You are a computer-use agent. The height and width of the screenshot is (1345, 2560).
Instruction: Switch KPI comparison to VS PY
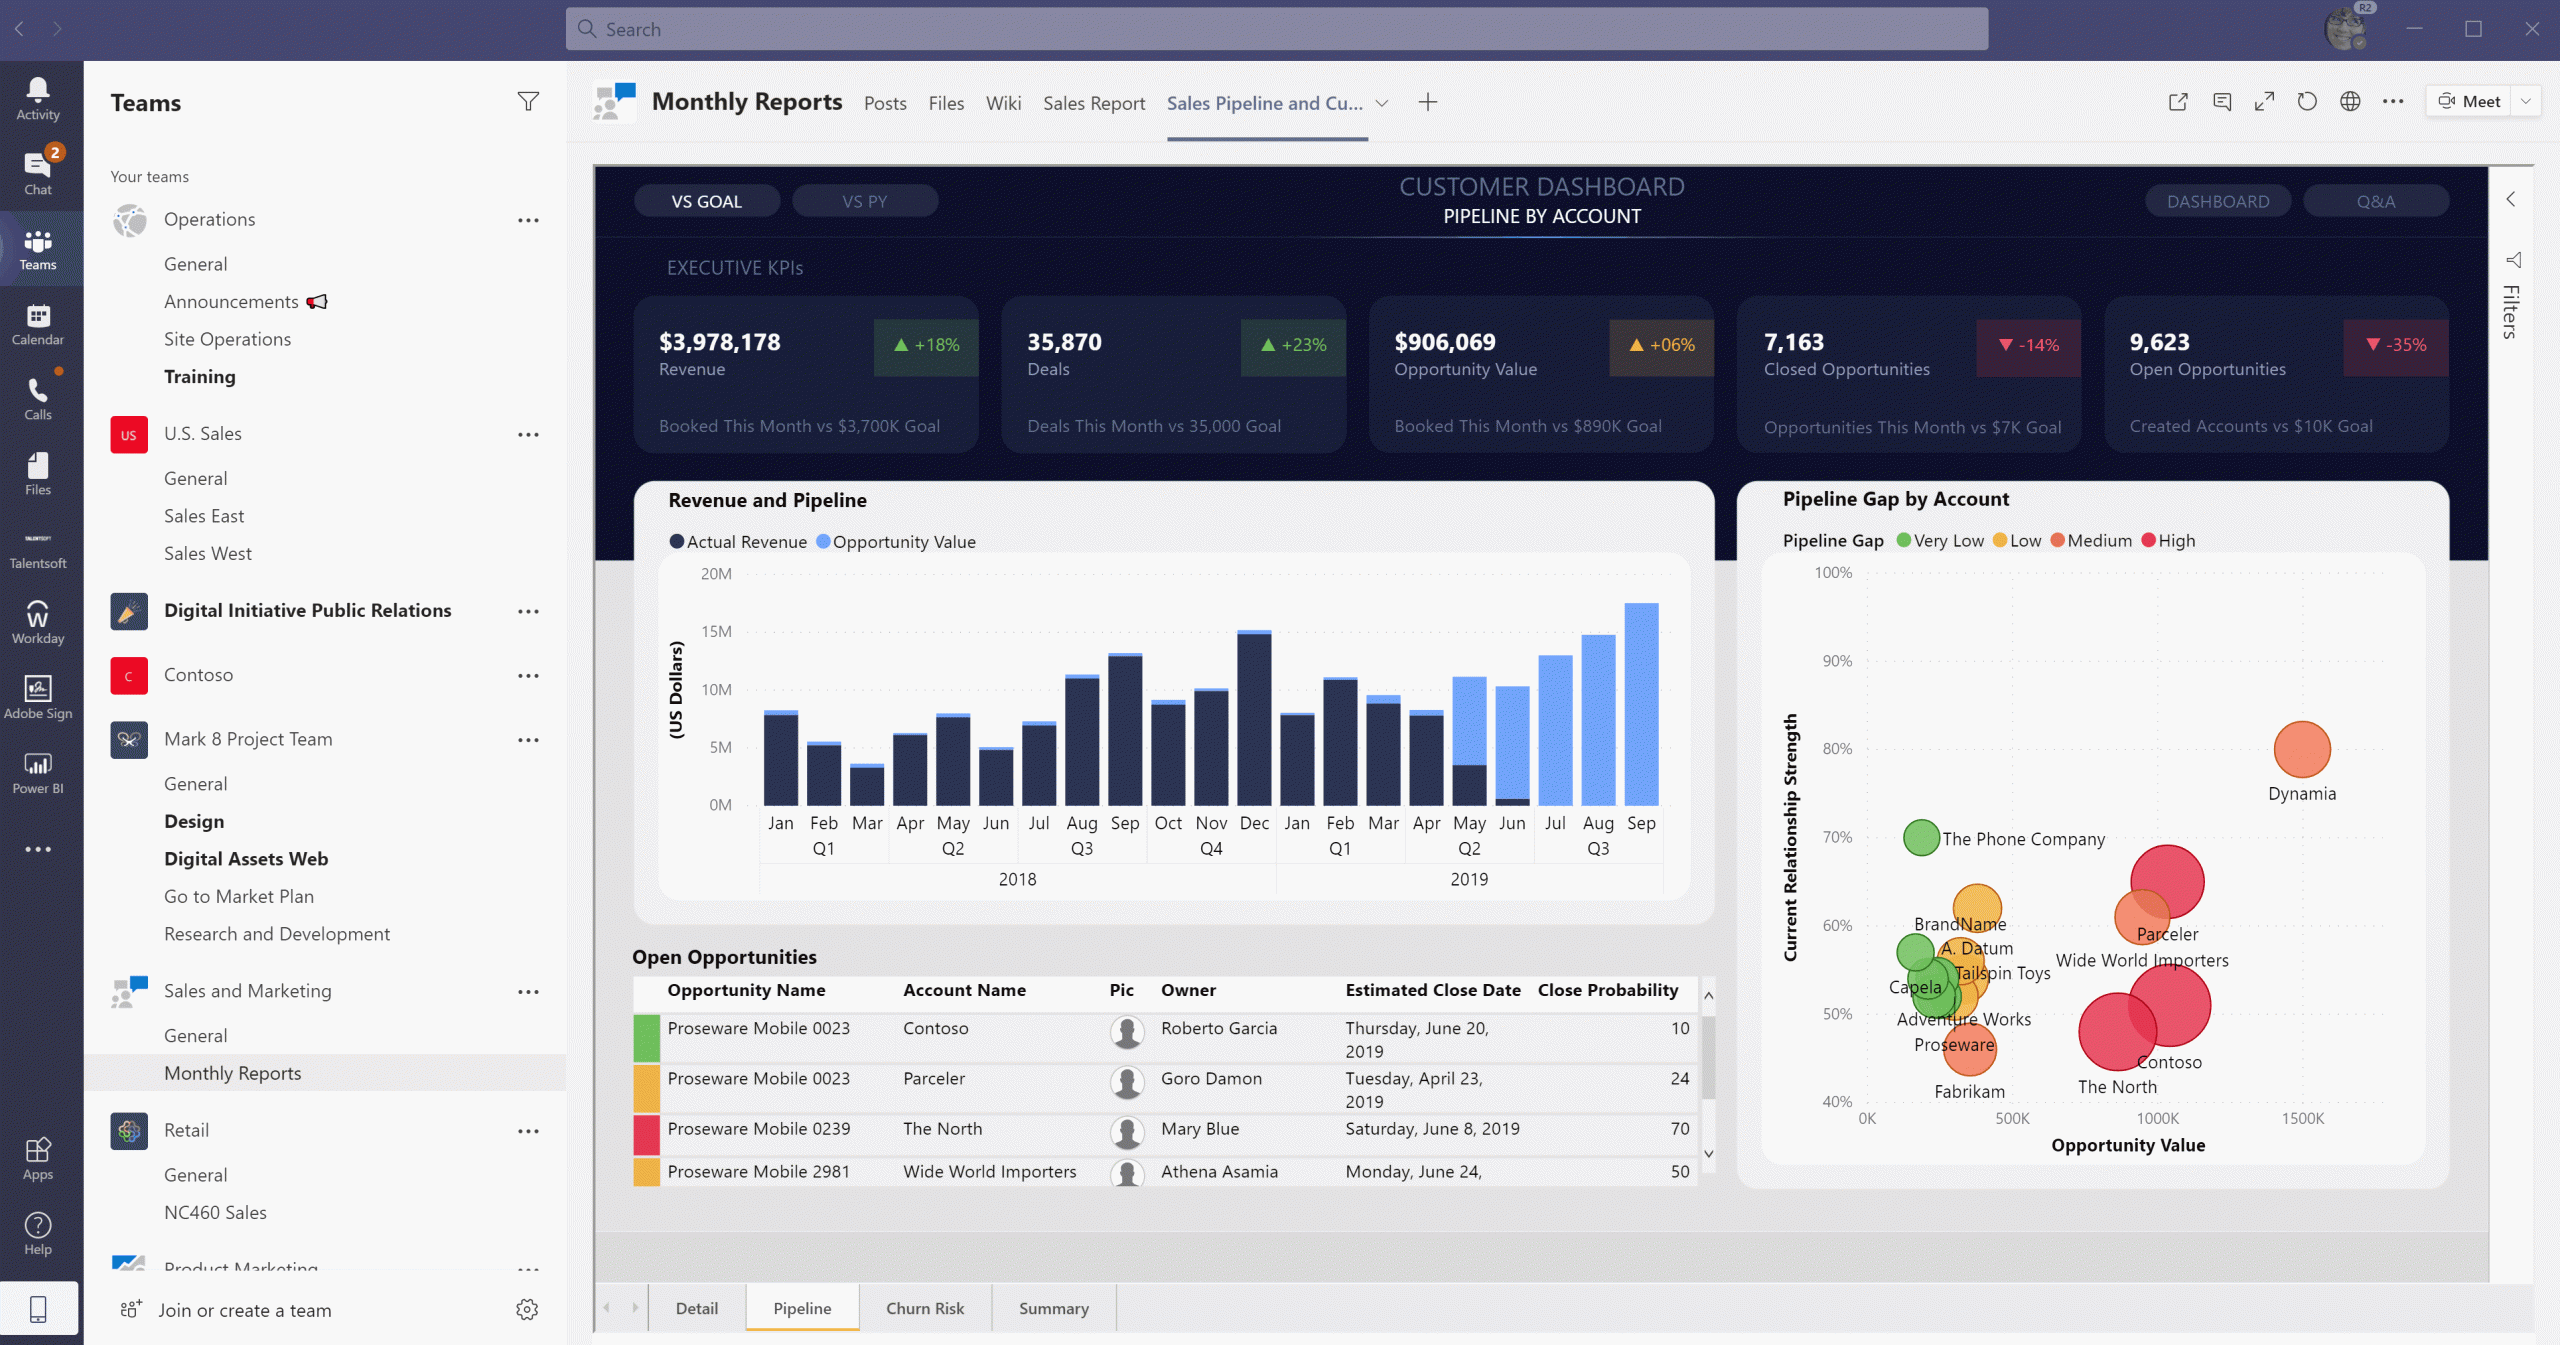click(x=865, y=201)
